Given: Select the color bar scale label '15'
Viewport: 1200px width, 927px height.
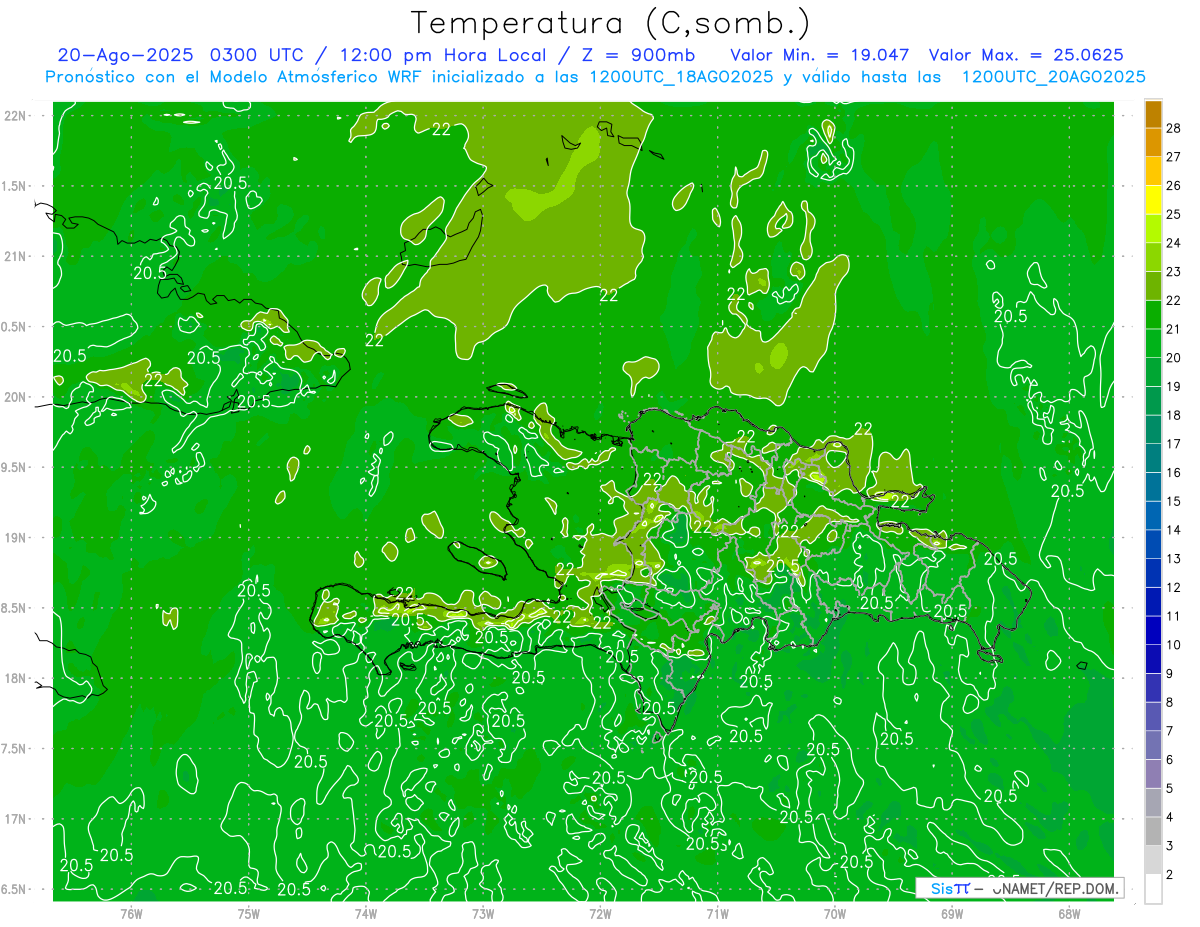Looking at the screenshot, I should click(1174, 501).
